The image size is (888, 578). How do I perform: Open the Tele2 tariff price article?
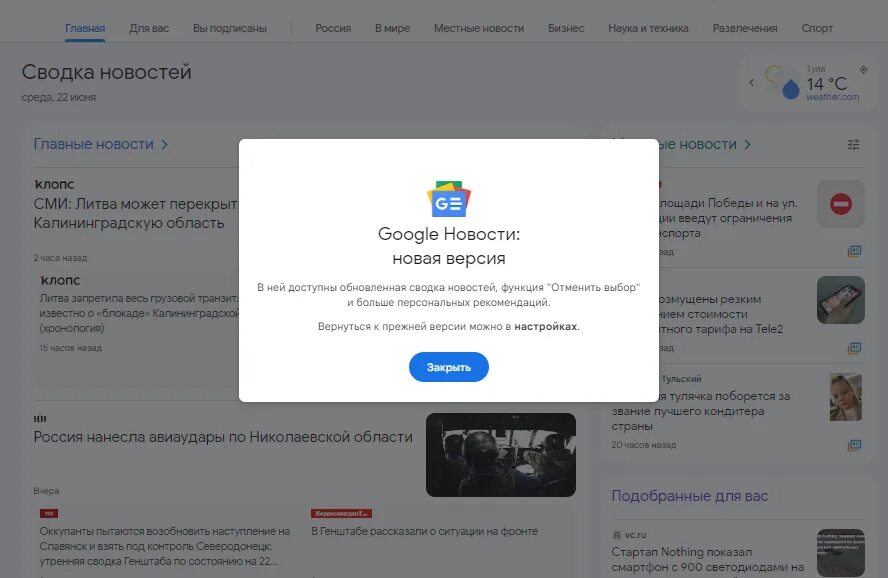point(720,314)
